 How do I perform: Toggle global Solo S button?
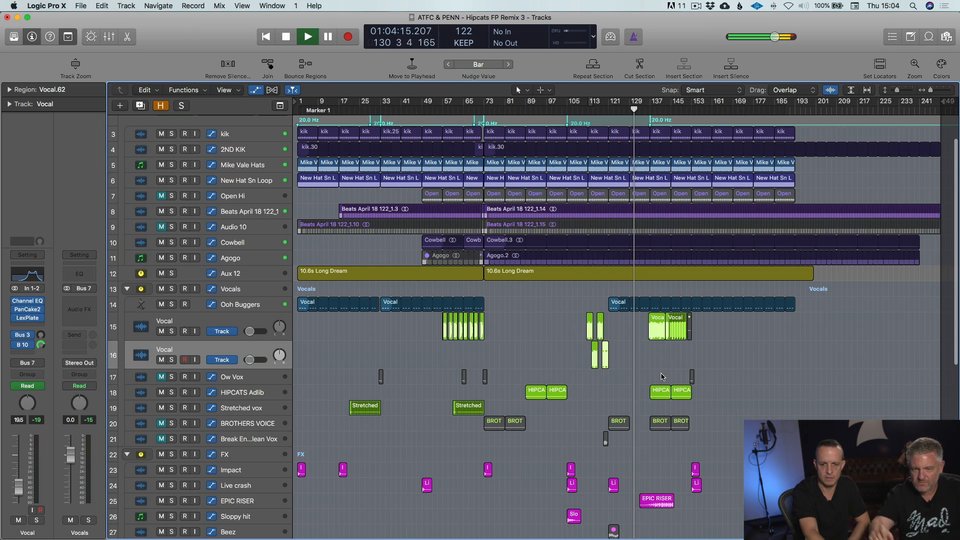(181, 105)
